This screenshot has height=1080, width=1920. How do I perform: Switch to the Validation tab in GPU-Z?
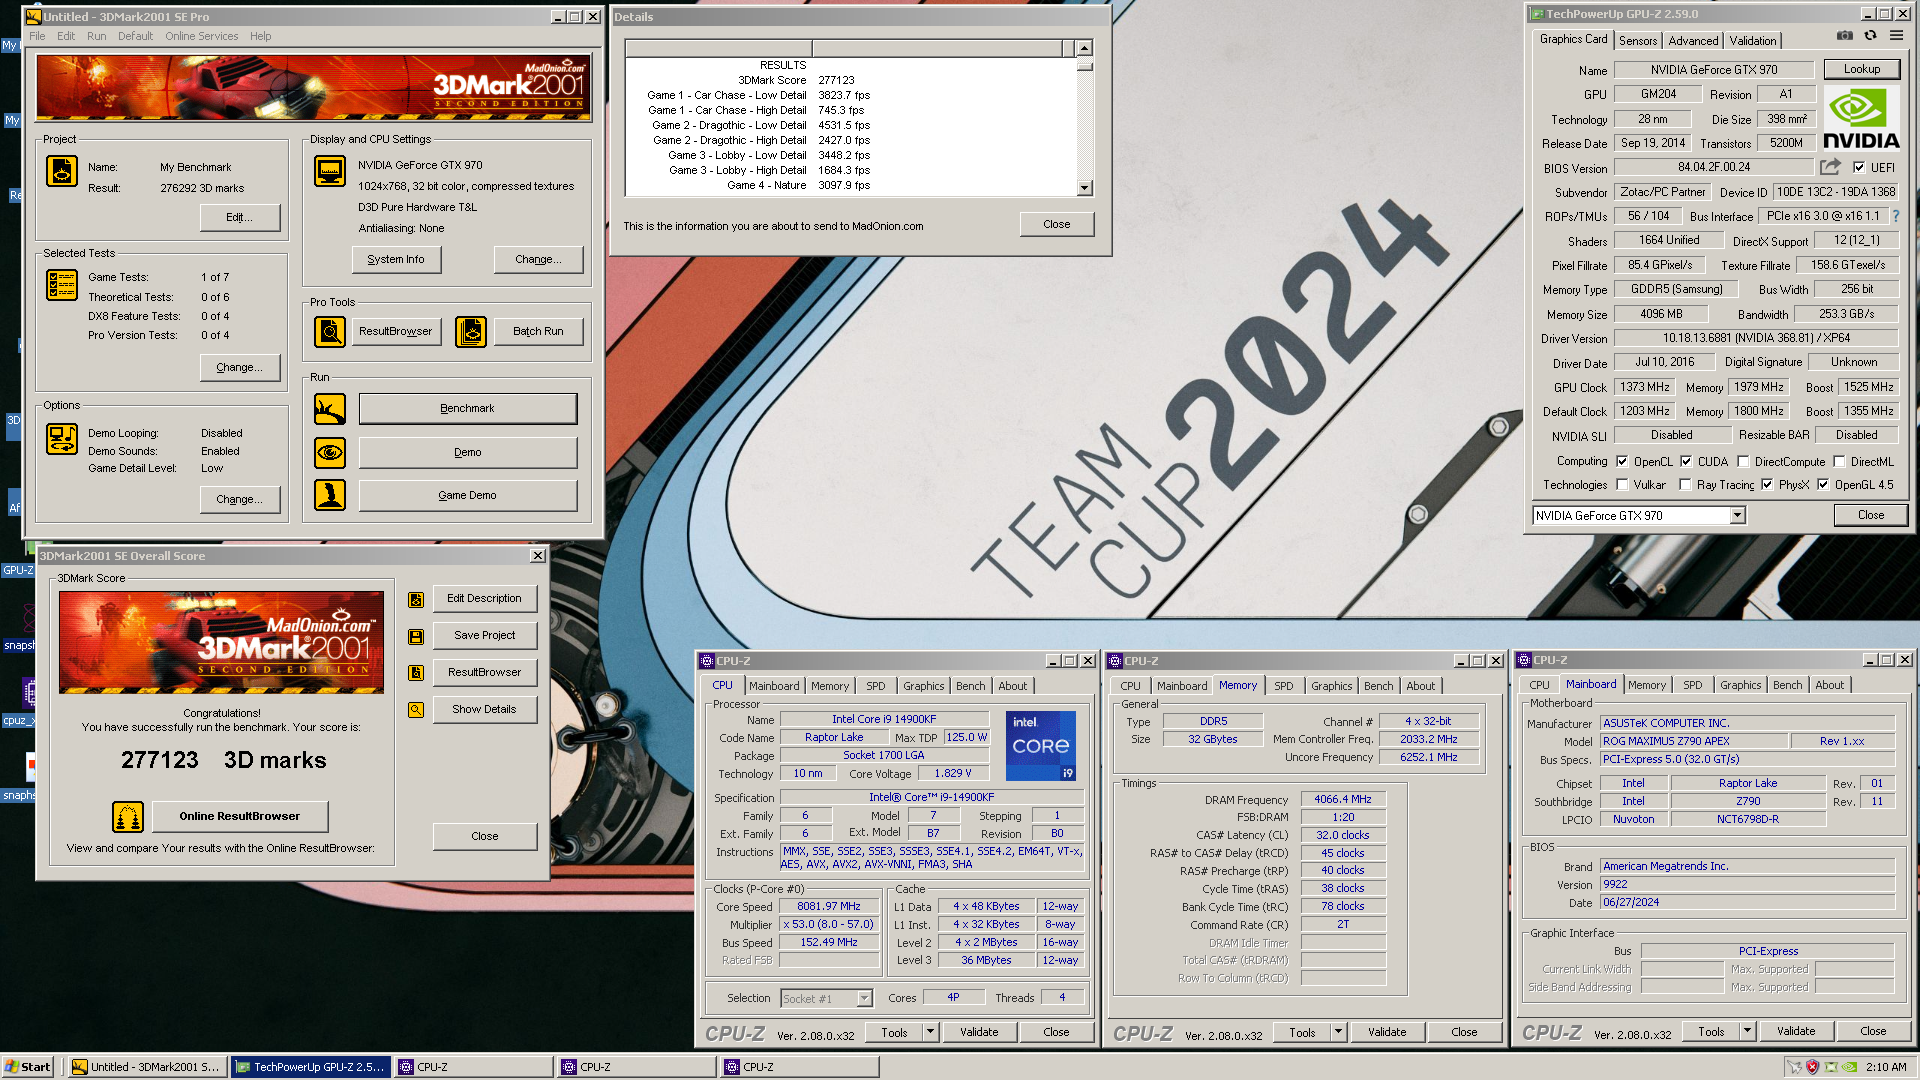coord(1753,41)
